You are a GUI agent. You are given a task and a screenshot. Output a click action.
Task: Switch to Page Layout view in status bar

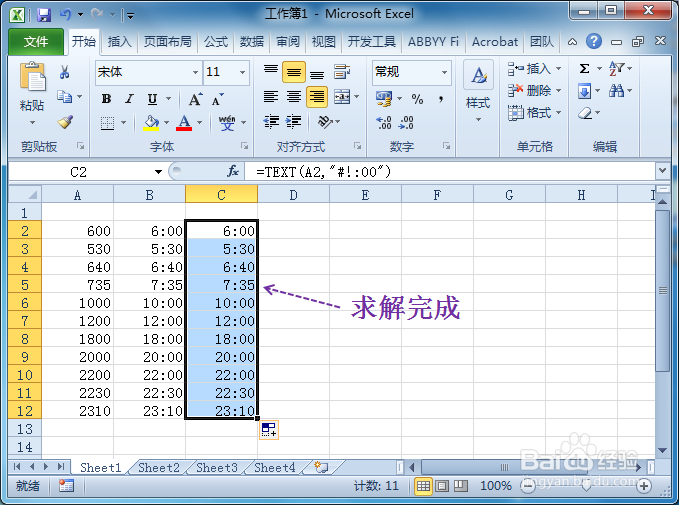coord(442,486)
